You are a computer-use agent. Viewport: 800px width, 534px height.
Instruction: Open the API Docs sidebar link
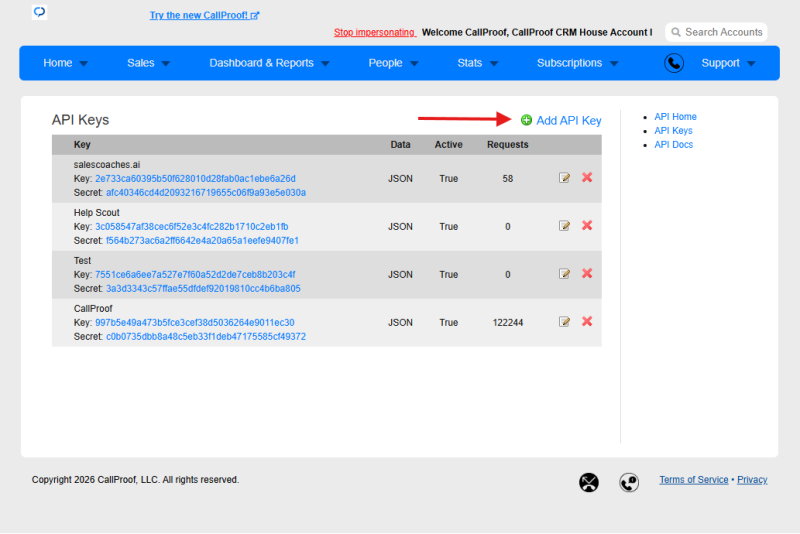[673, 144]
